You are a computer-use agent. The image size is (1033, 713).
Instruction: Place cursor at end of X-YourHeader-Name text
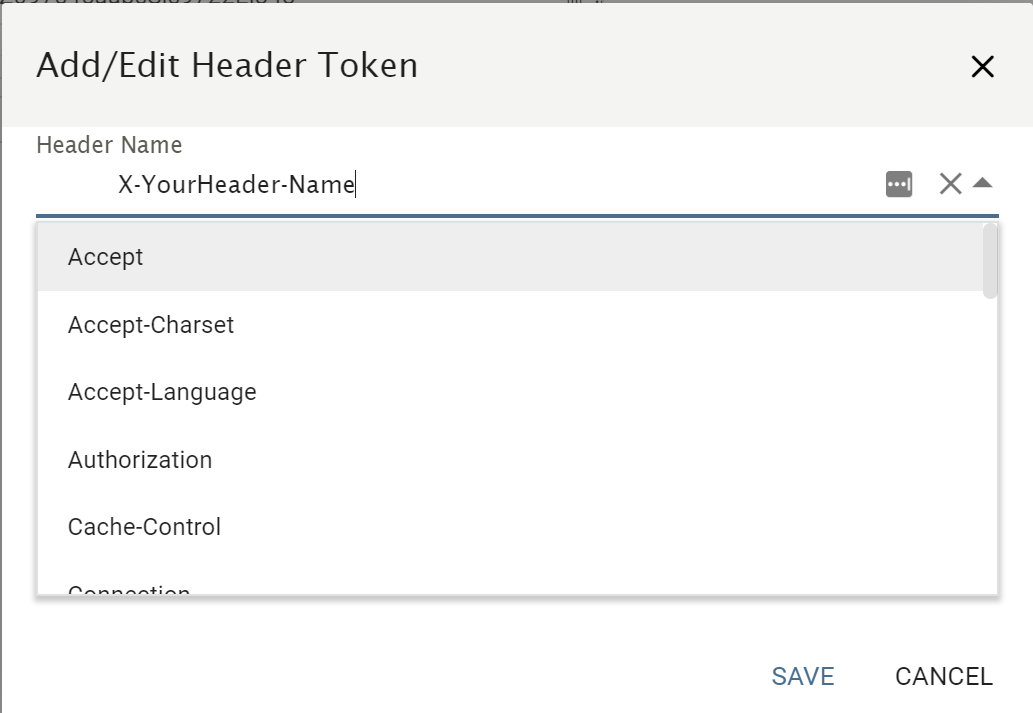(356, 185)
